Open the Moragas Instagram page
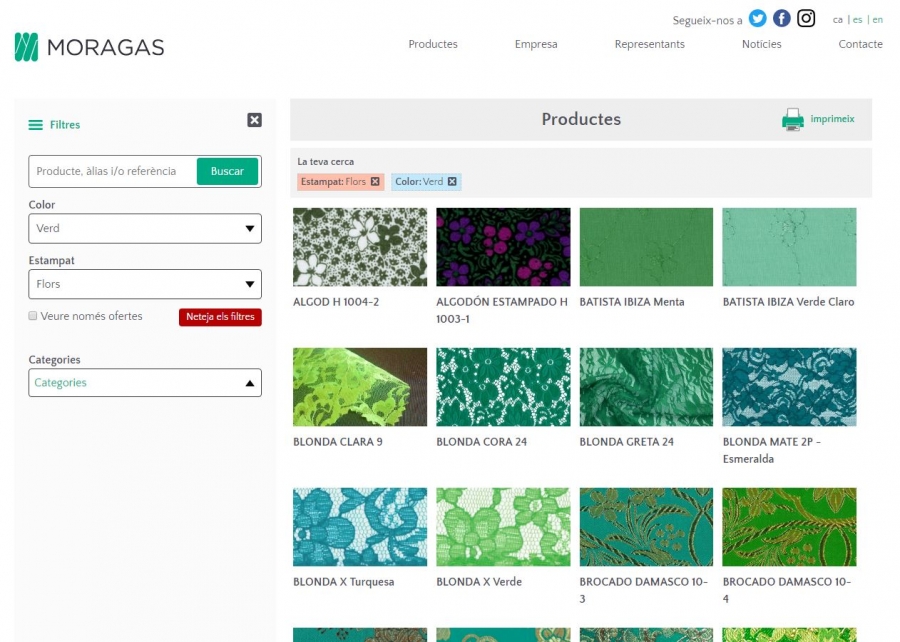 pyautogui.click(x=806, y=18)
